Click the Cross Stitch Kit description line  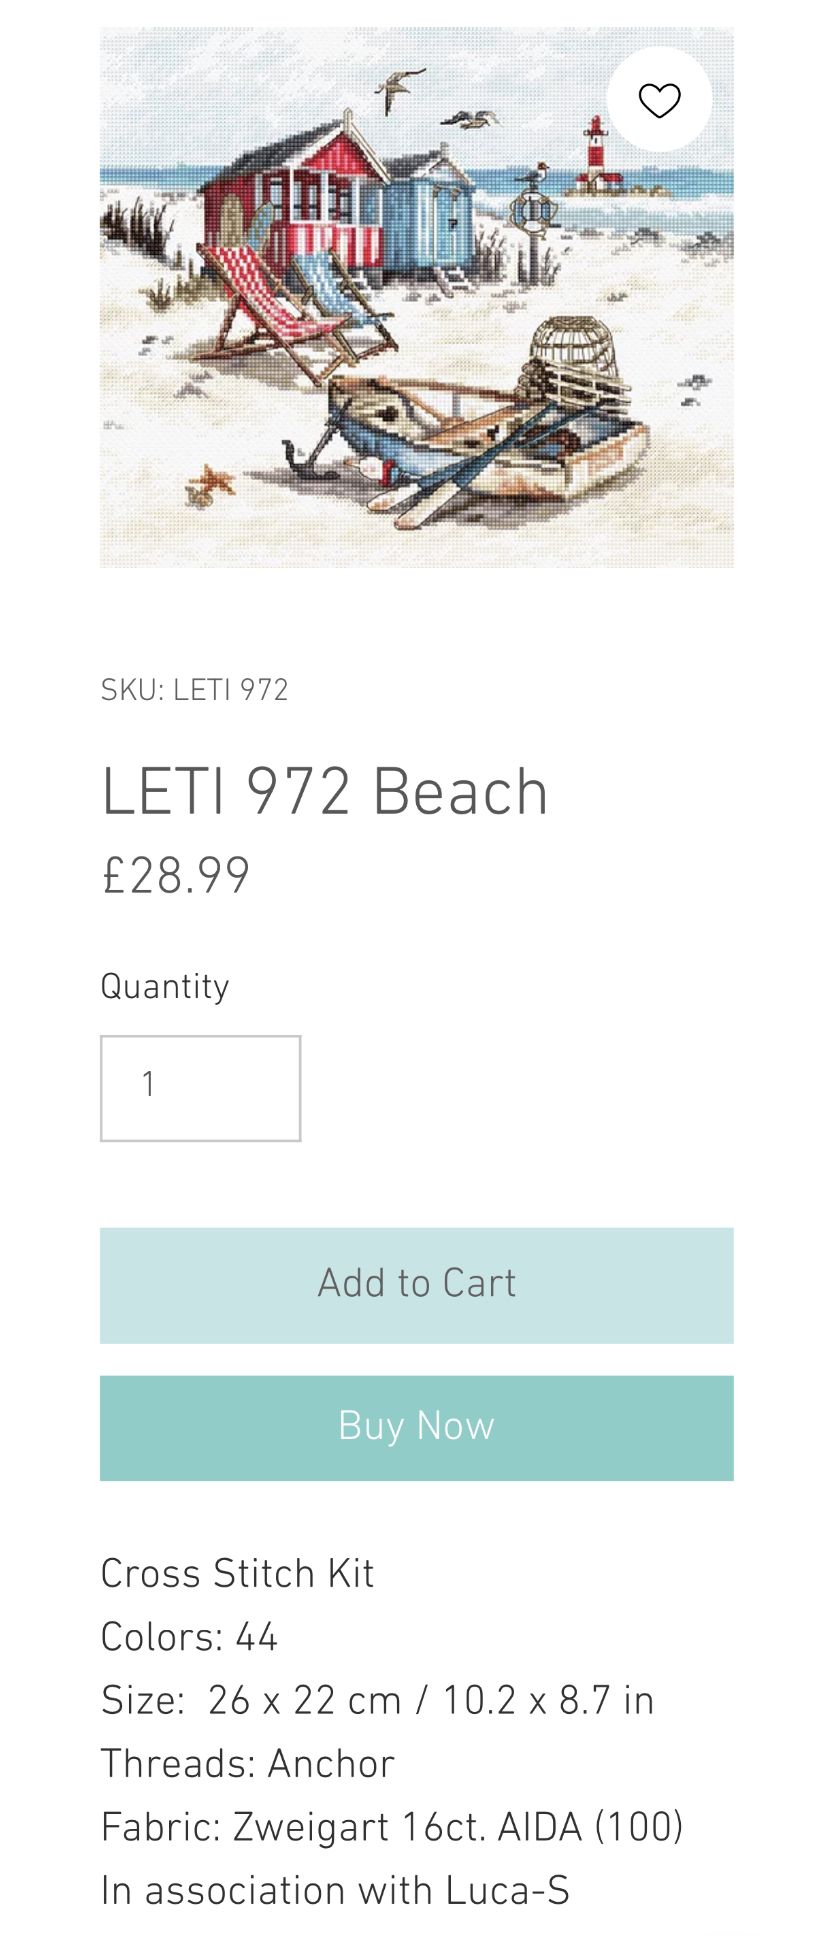[237, 1574]
